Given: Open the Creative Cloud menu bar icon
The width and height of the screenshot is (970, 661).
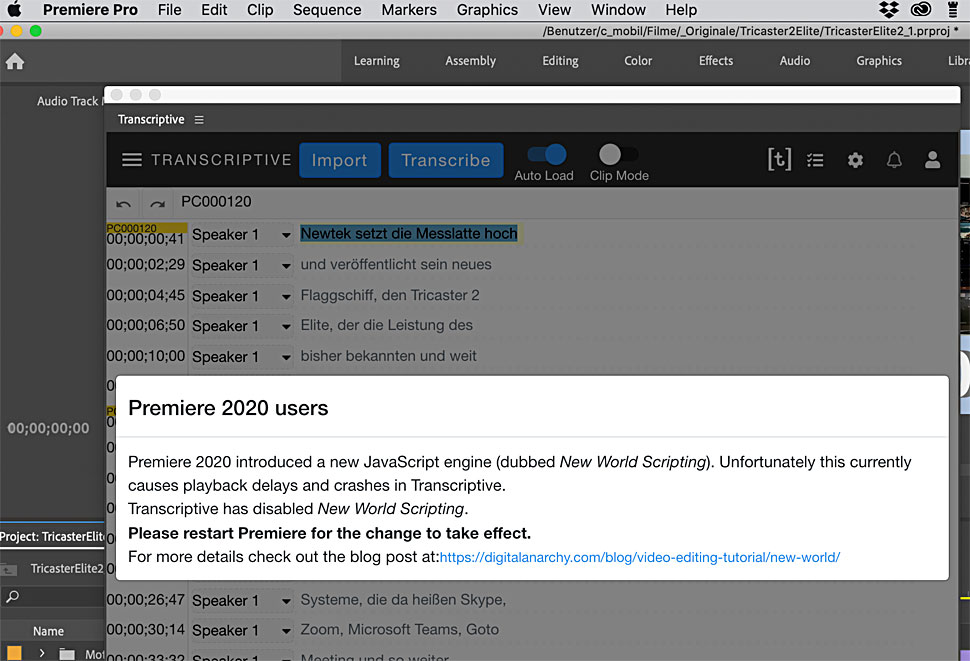Looking at the screenshot, I should coord(921,9).
